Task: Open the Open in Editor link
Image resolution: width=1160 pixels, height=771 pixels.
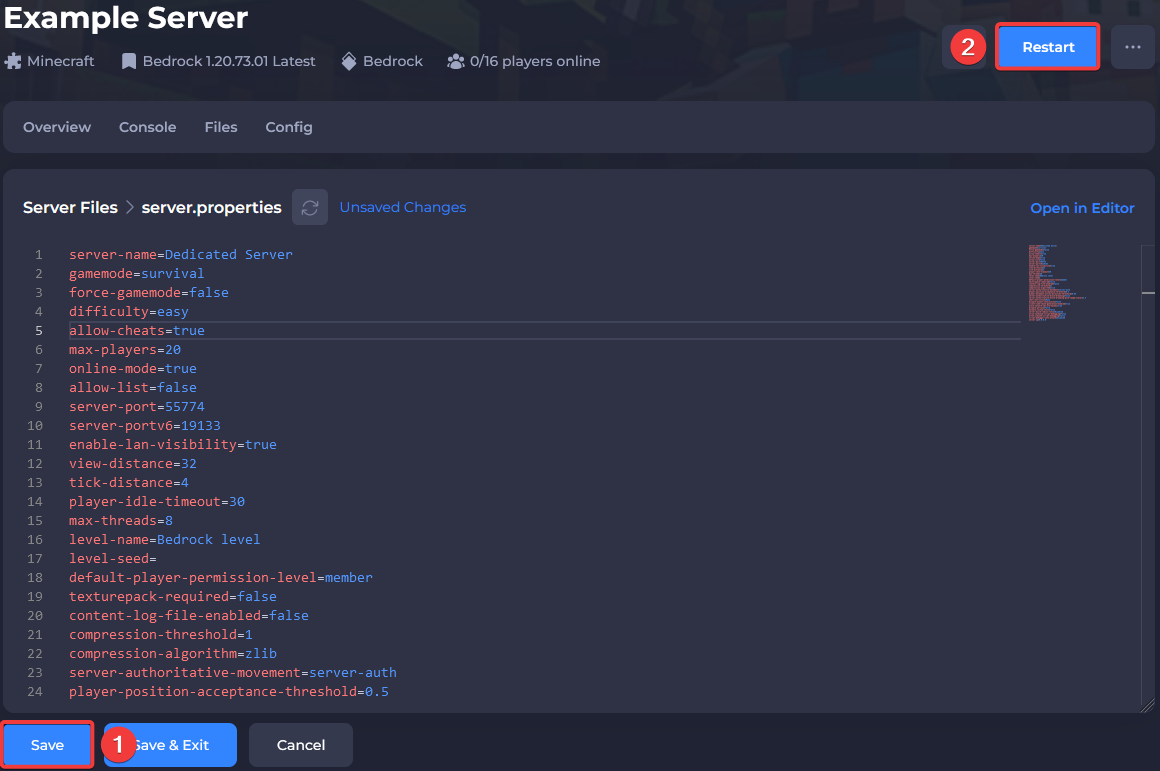Action: click(x=1082, y=208)
